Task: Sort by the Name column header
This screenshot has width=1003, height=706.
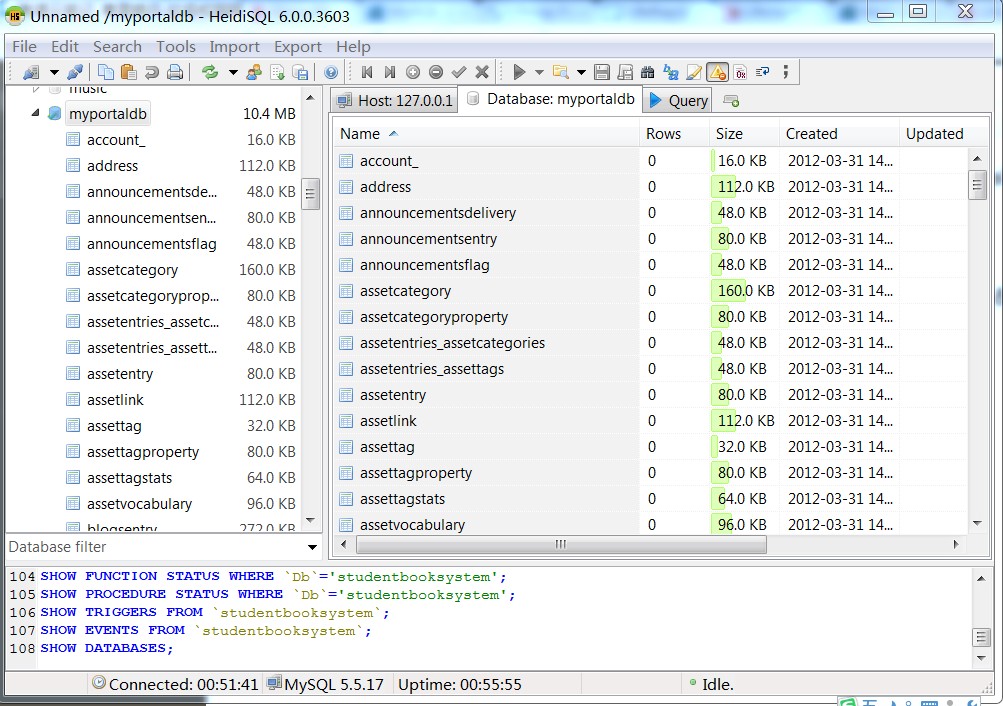Action: (486, 134)
